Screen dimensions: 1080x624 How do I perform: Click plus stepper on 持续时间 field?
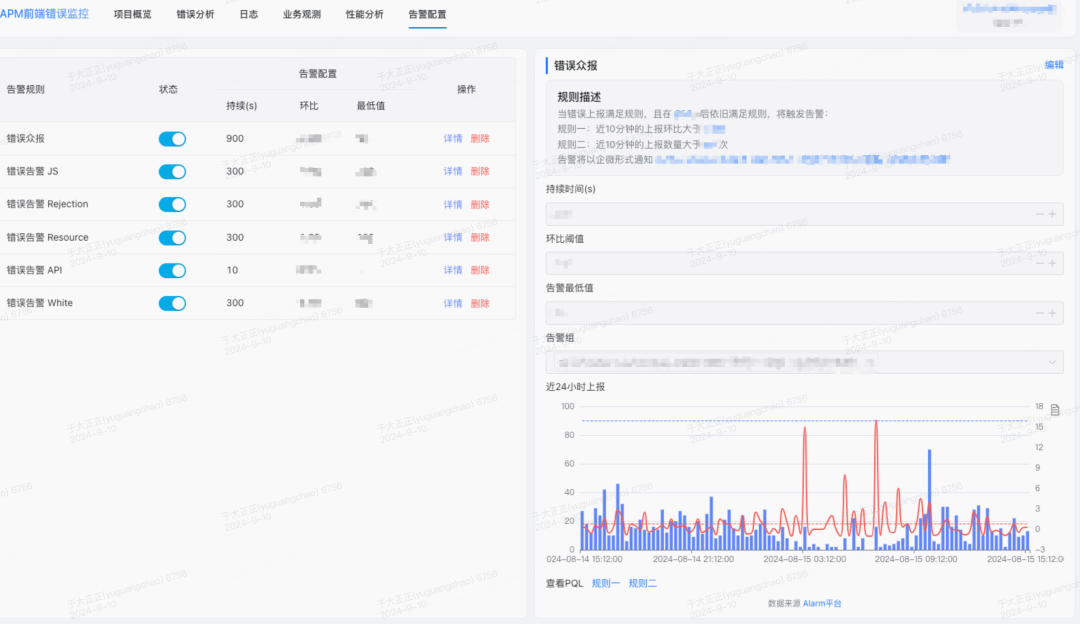(1052, 214)
